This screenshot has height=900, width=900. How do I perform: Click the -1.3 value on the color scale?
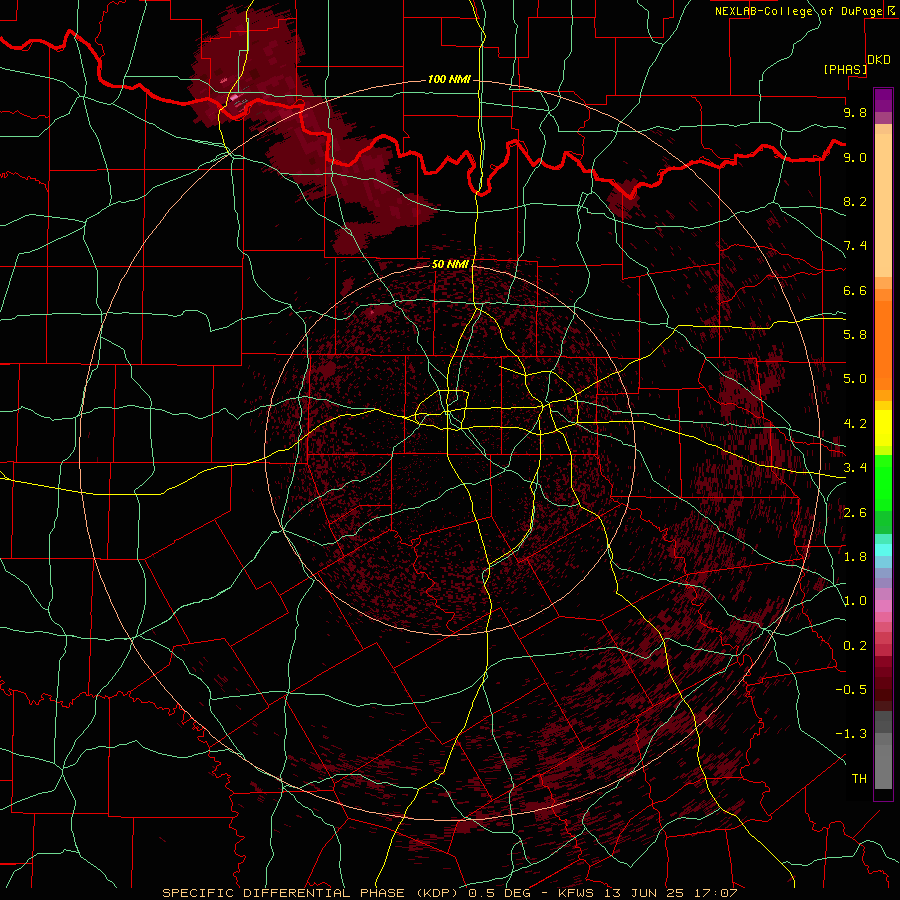(851, 734)
